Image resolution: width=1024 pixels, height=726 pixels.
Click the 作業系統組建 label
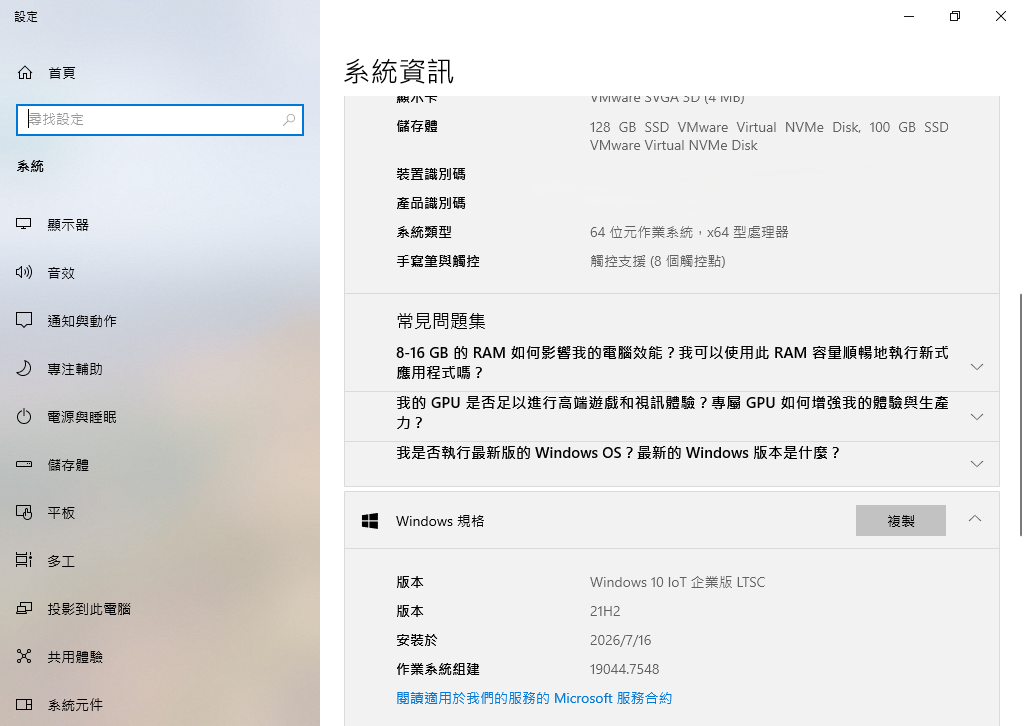coord(438,670)
